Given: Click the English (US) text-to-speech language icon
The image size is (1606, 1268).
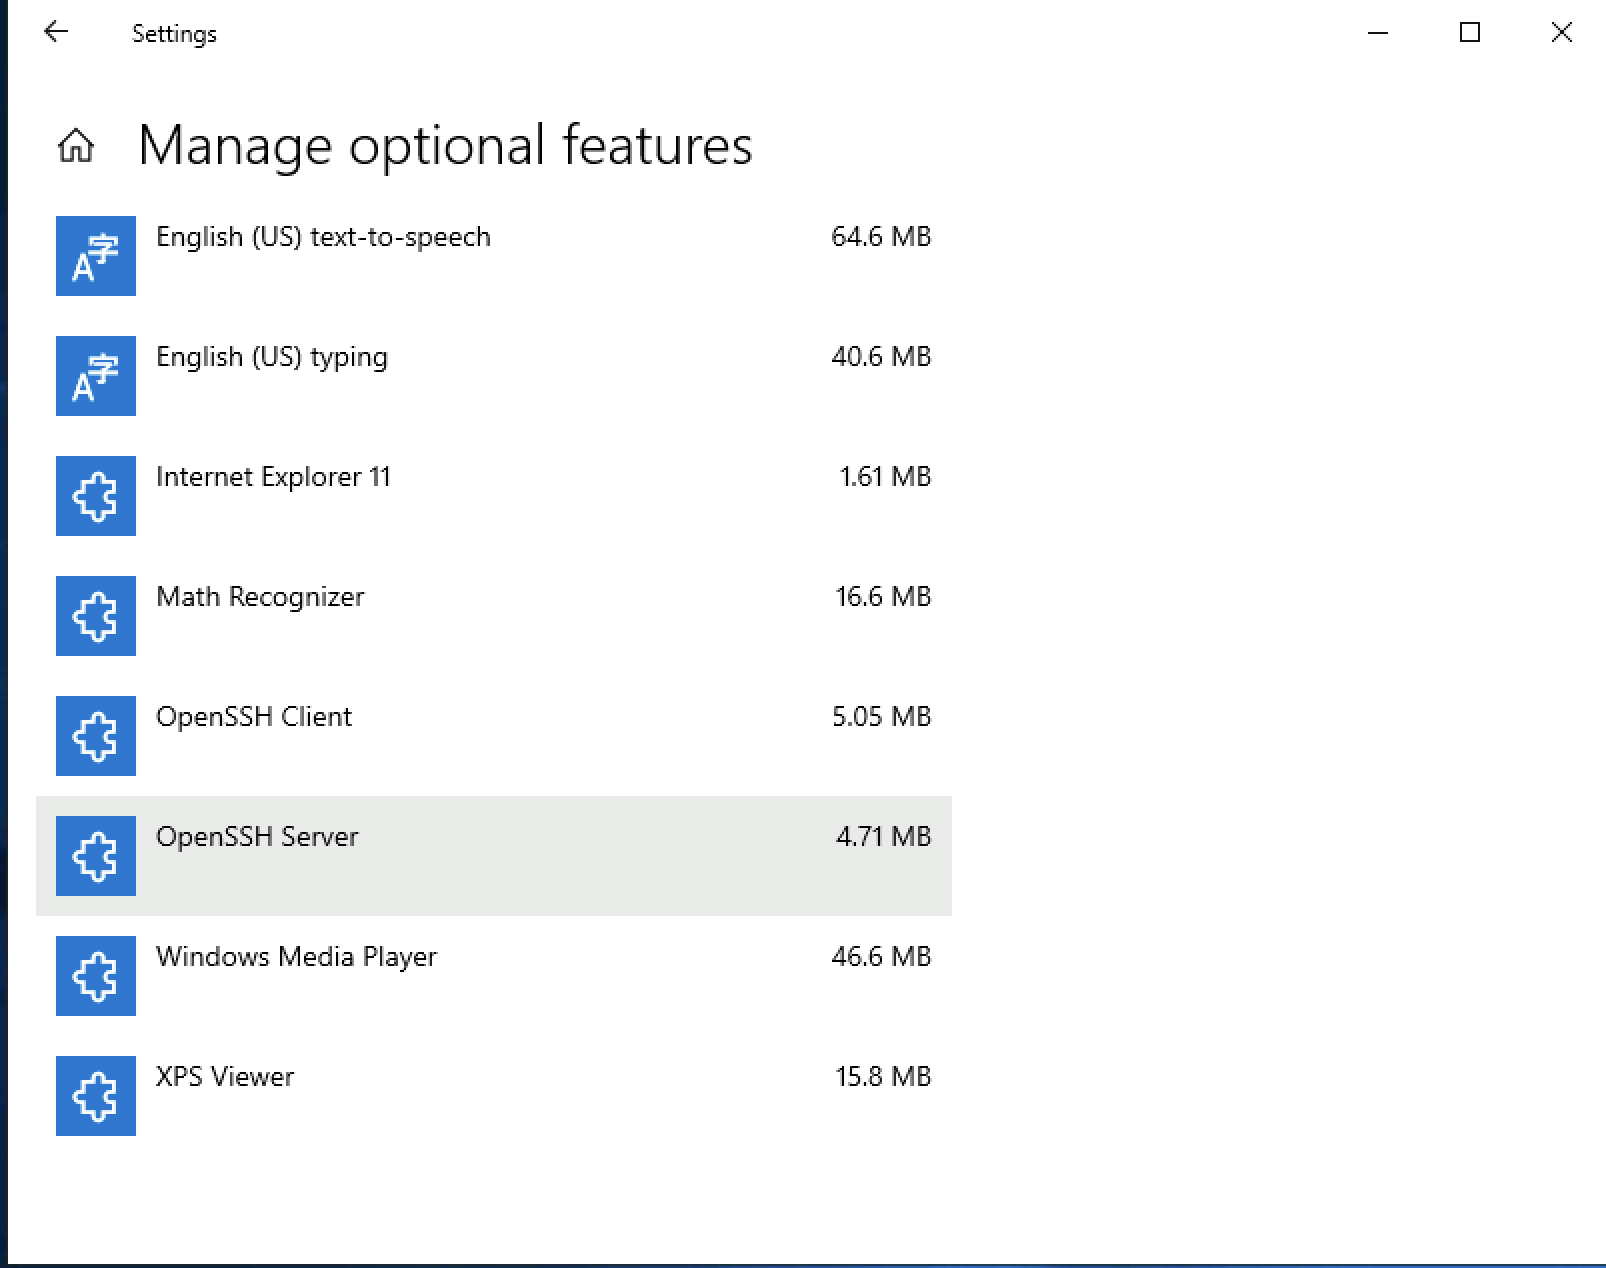Looking at the screenshot, I should pos(96,256).
